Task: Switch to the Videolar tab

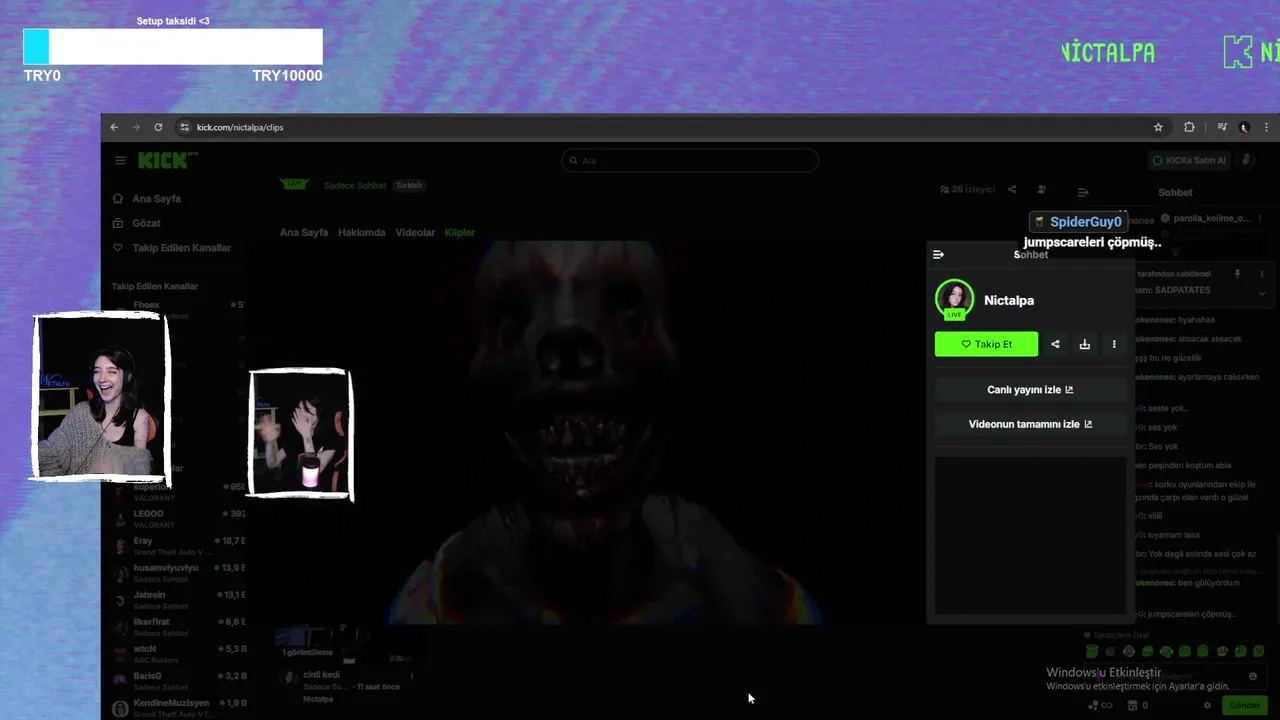Action: point(415,232)
